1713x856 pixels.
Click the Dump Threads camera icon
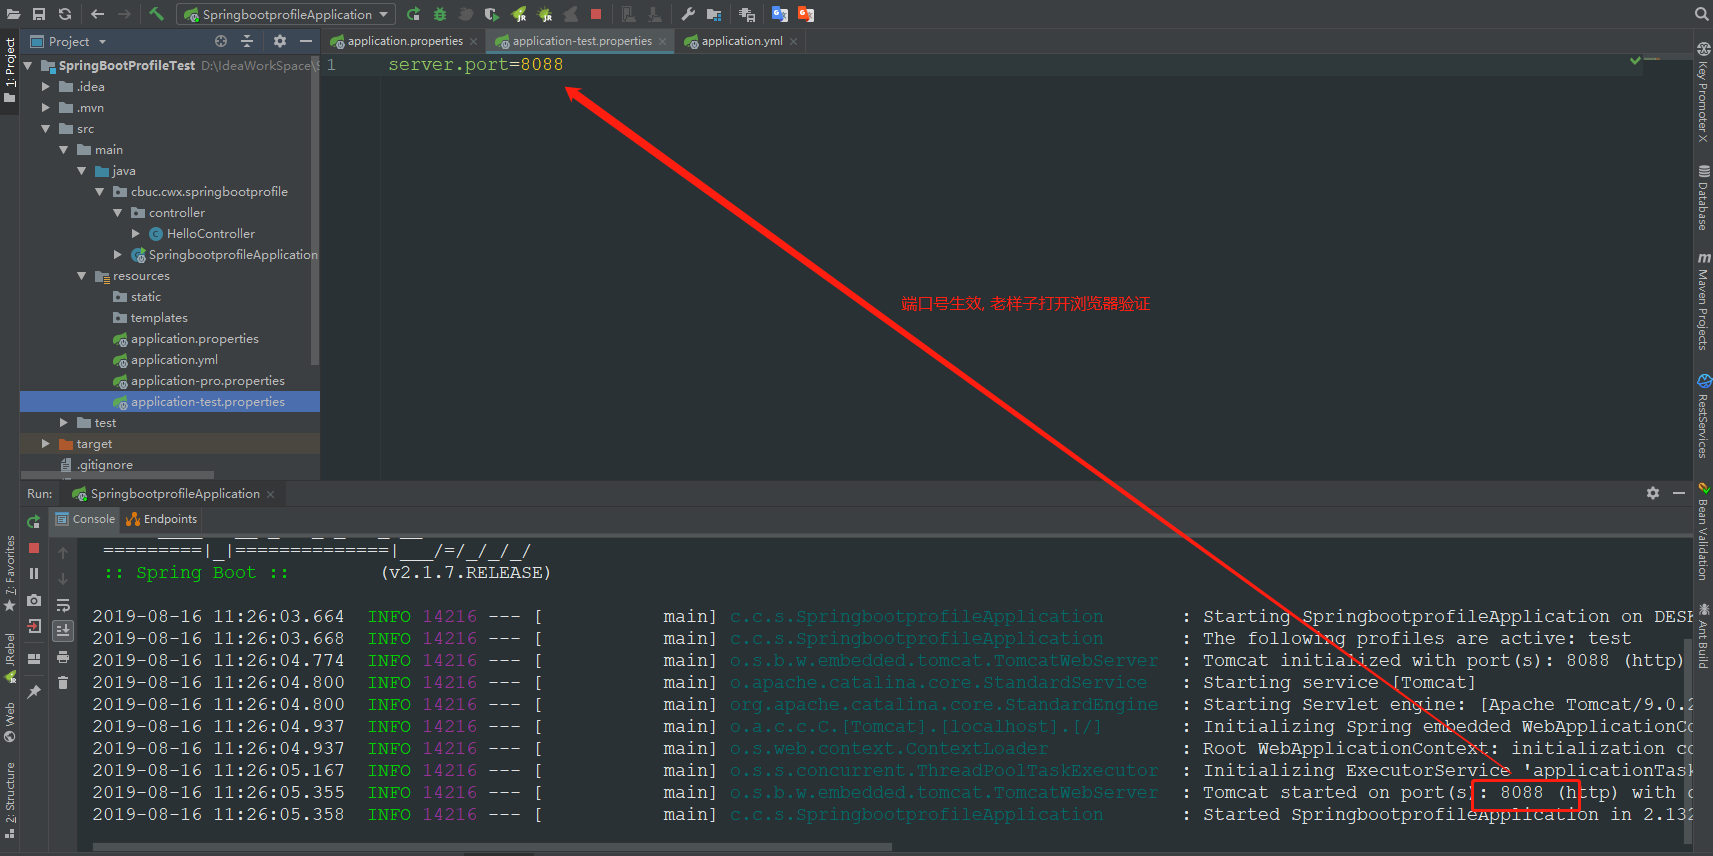tap(34, 600)
